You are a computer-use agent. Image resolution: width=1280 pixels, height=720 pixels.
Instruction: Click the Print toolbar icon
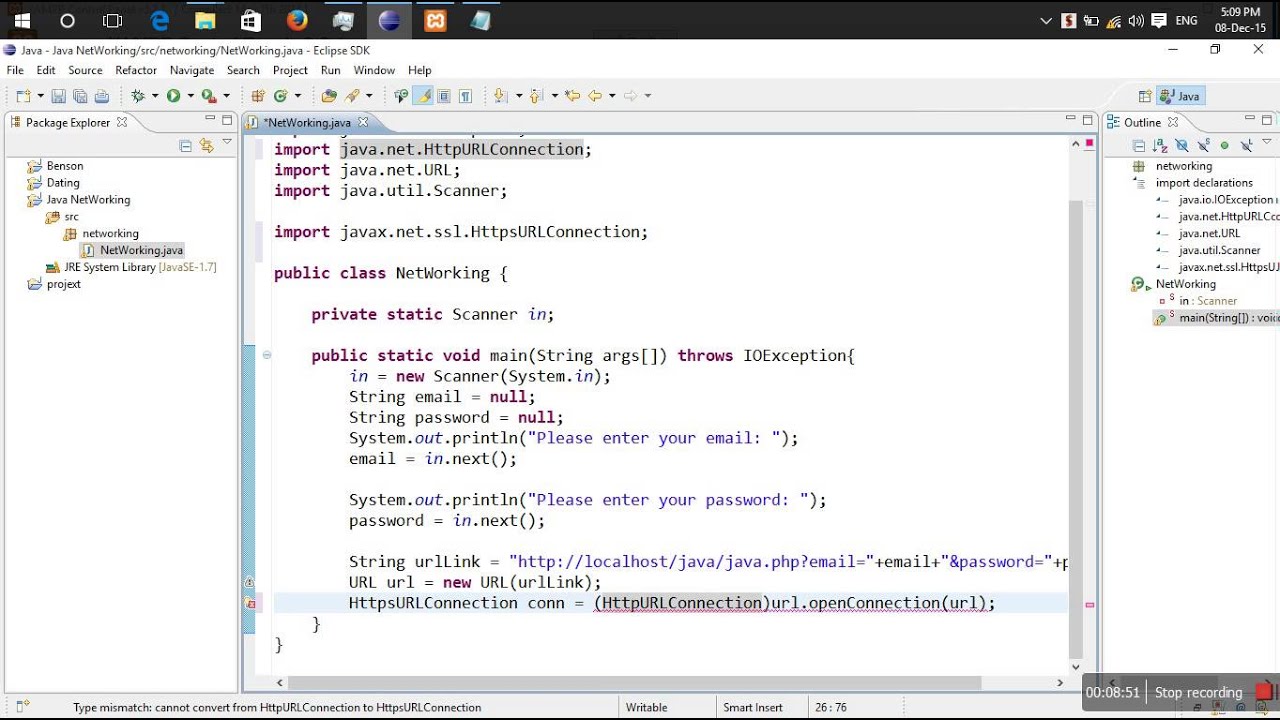click(x=102, y=96)
